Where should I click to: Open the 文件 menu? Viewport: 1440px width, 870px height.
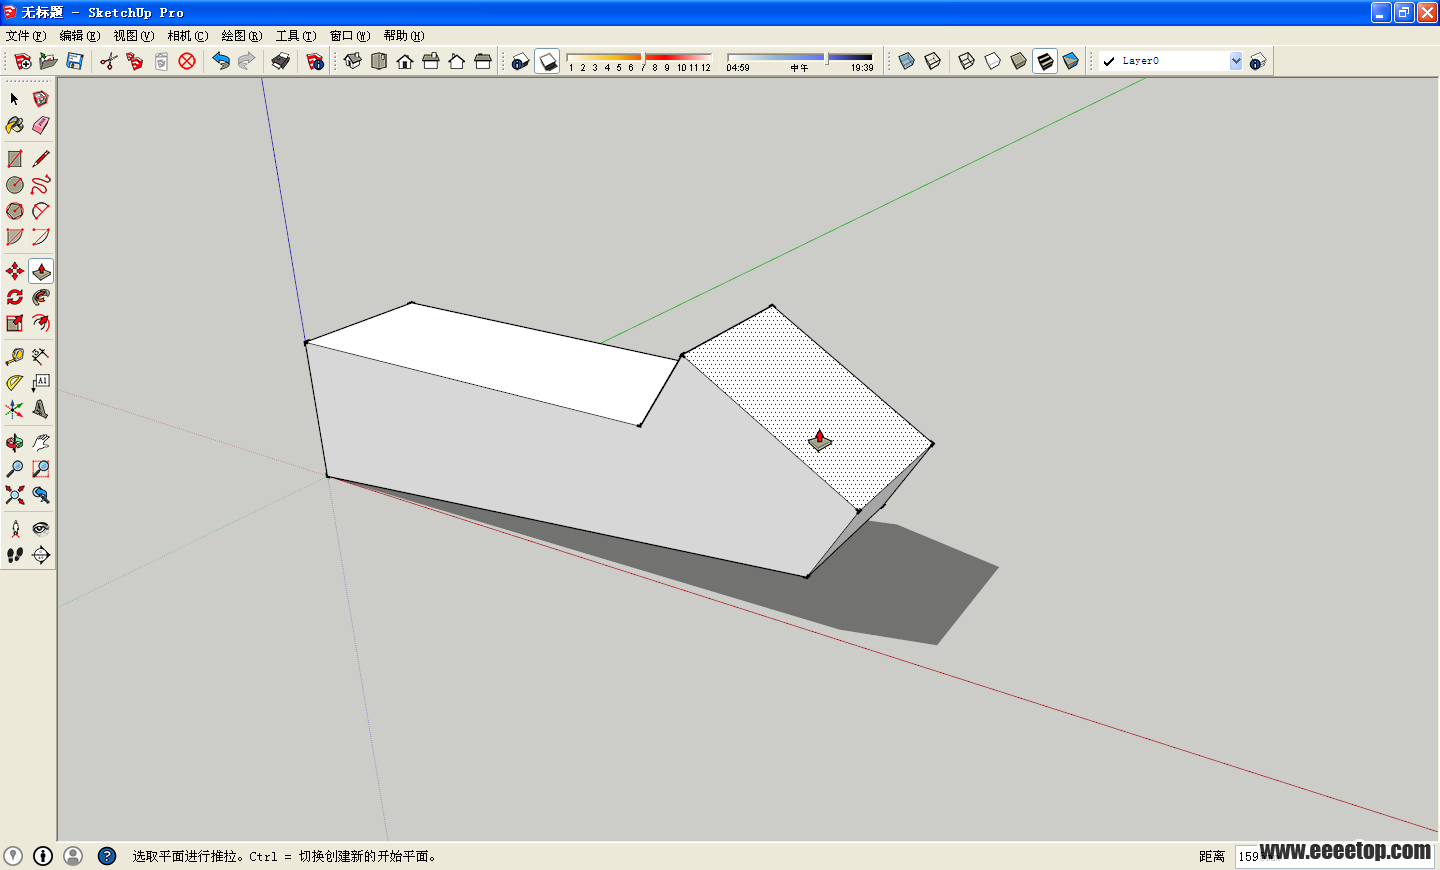(26, 36)
